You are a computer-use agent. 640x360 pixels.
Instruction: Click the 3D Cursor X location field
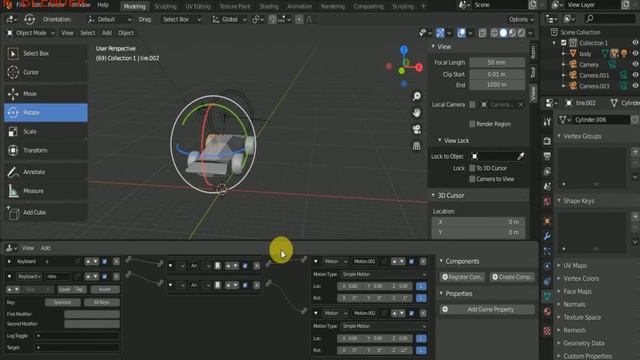click(x=478, y=222)
